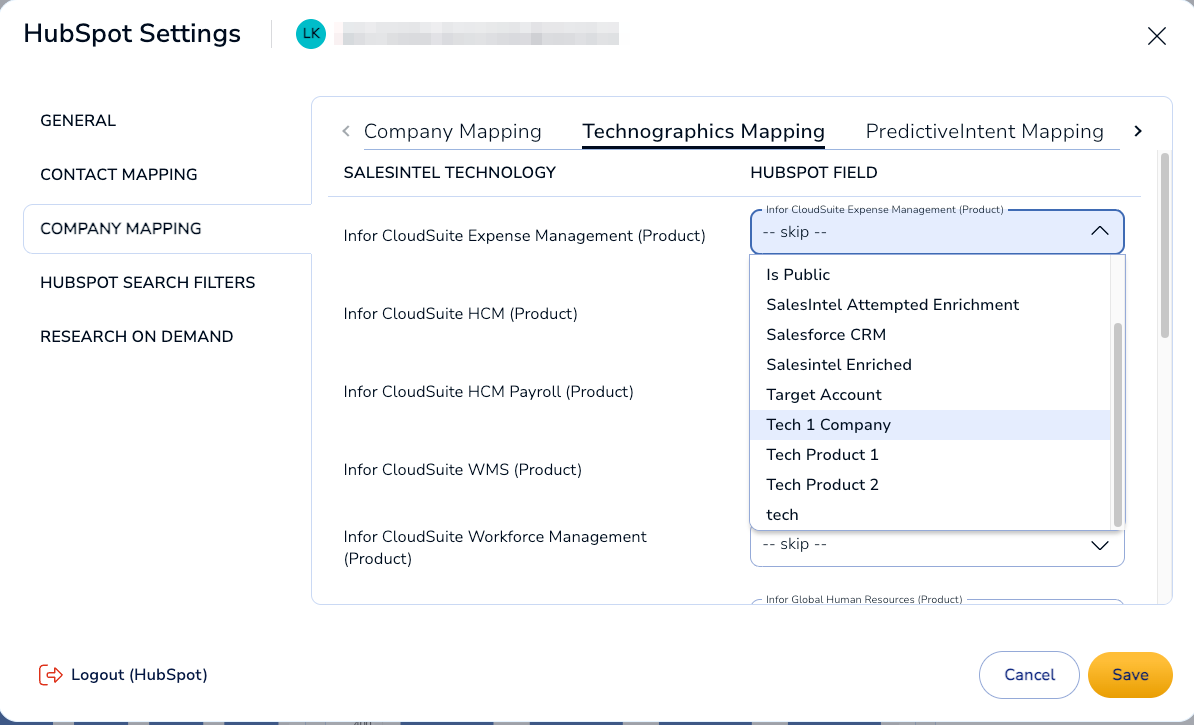
Task: Click the Infor CloudSuite HCM (Product) label
Action: (x=460, y=314)
